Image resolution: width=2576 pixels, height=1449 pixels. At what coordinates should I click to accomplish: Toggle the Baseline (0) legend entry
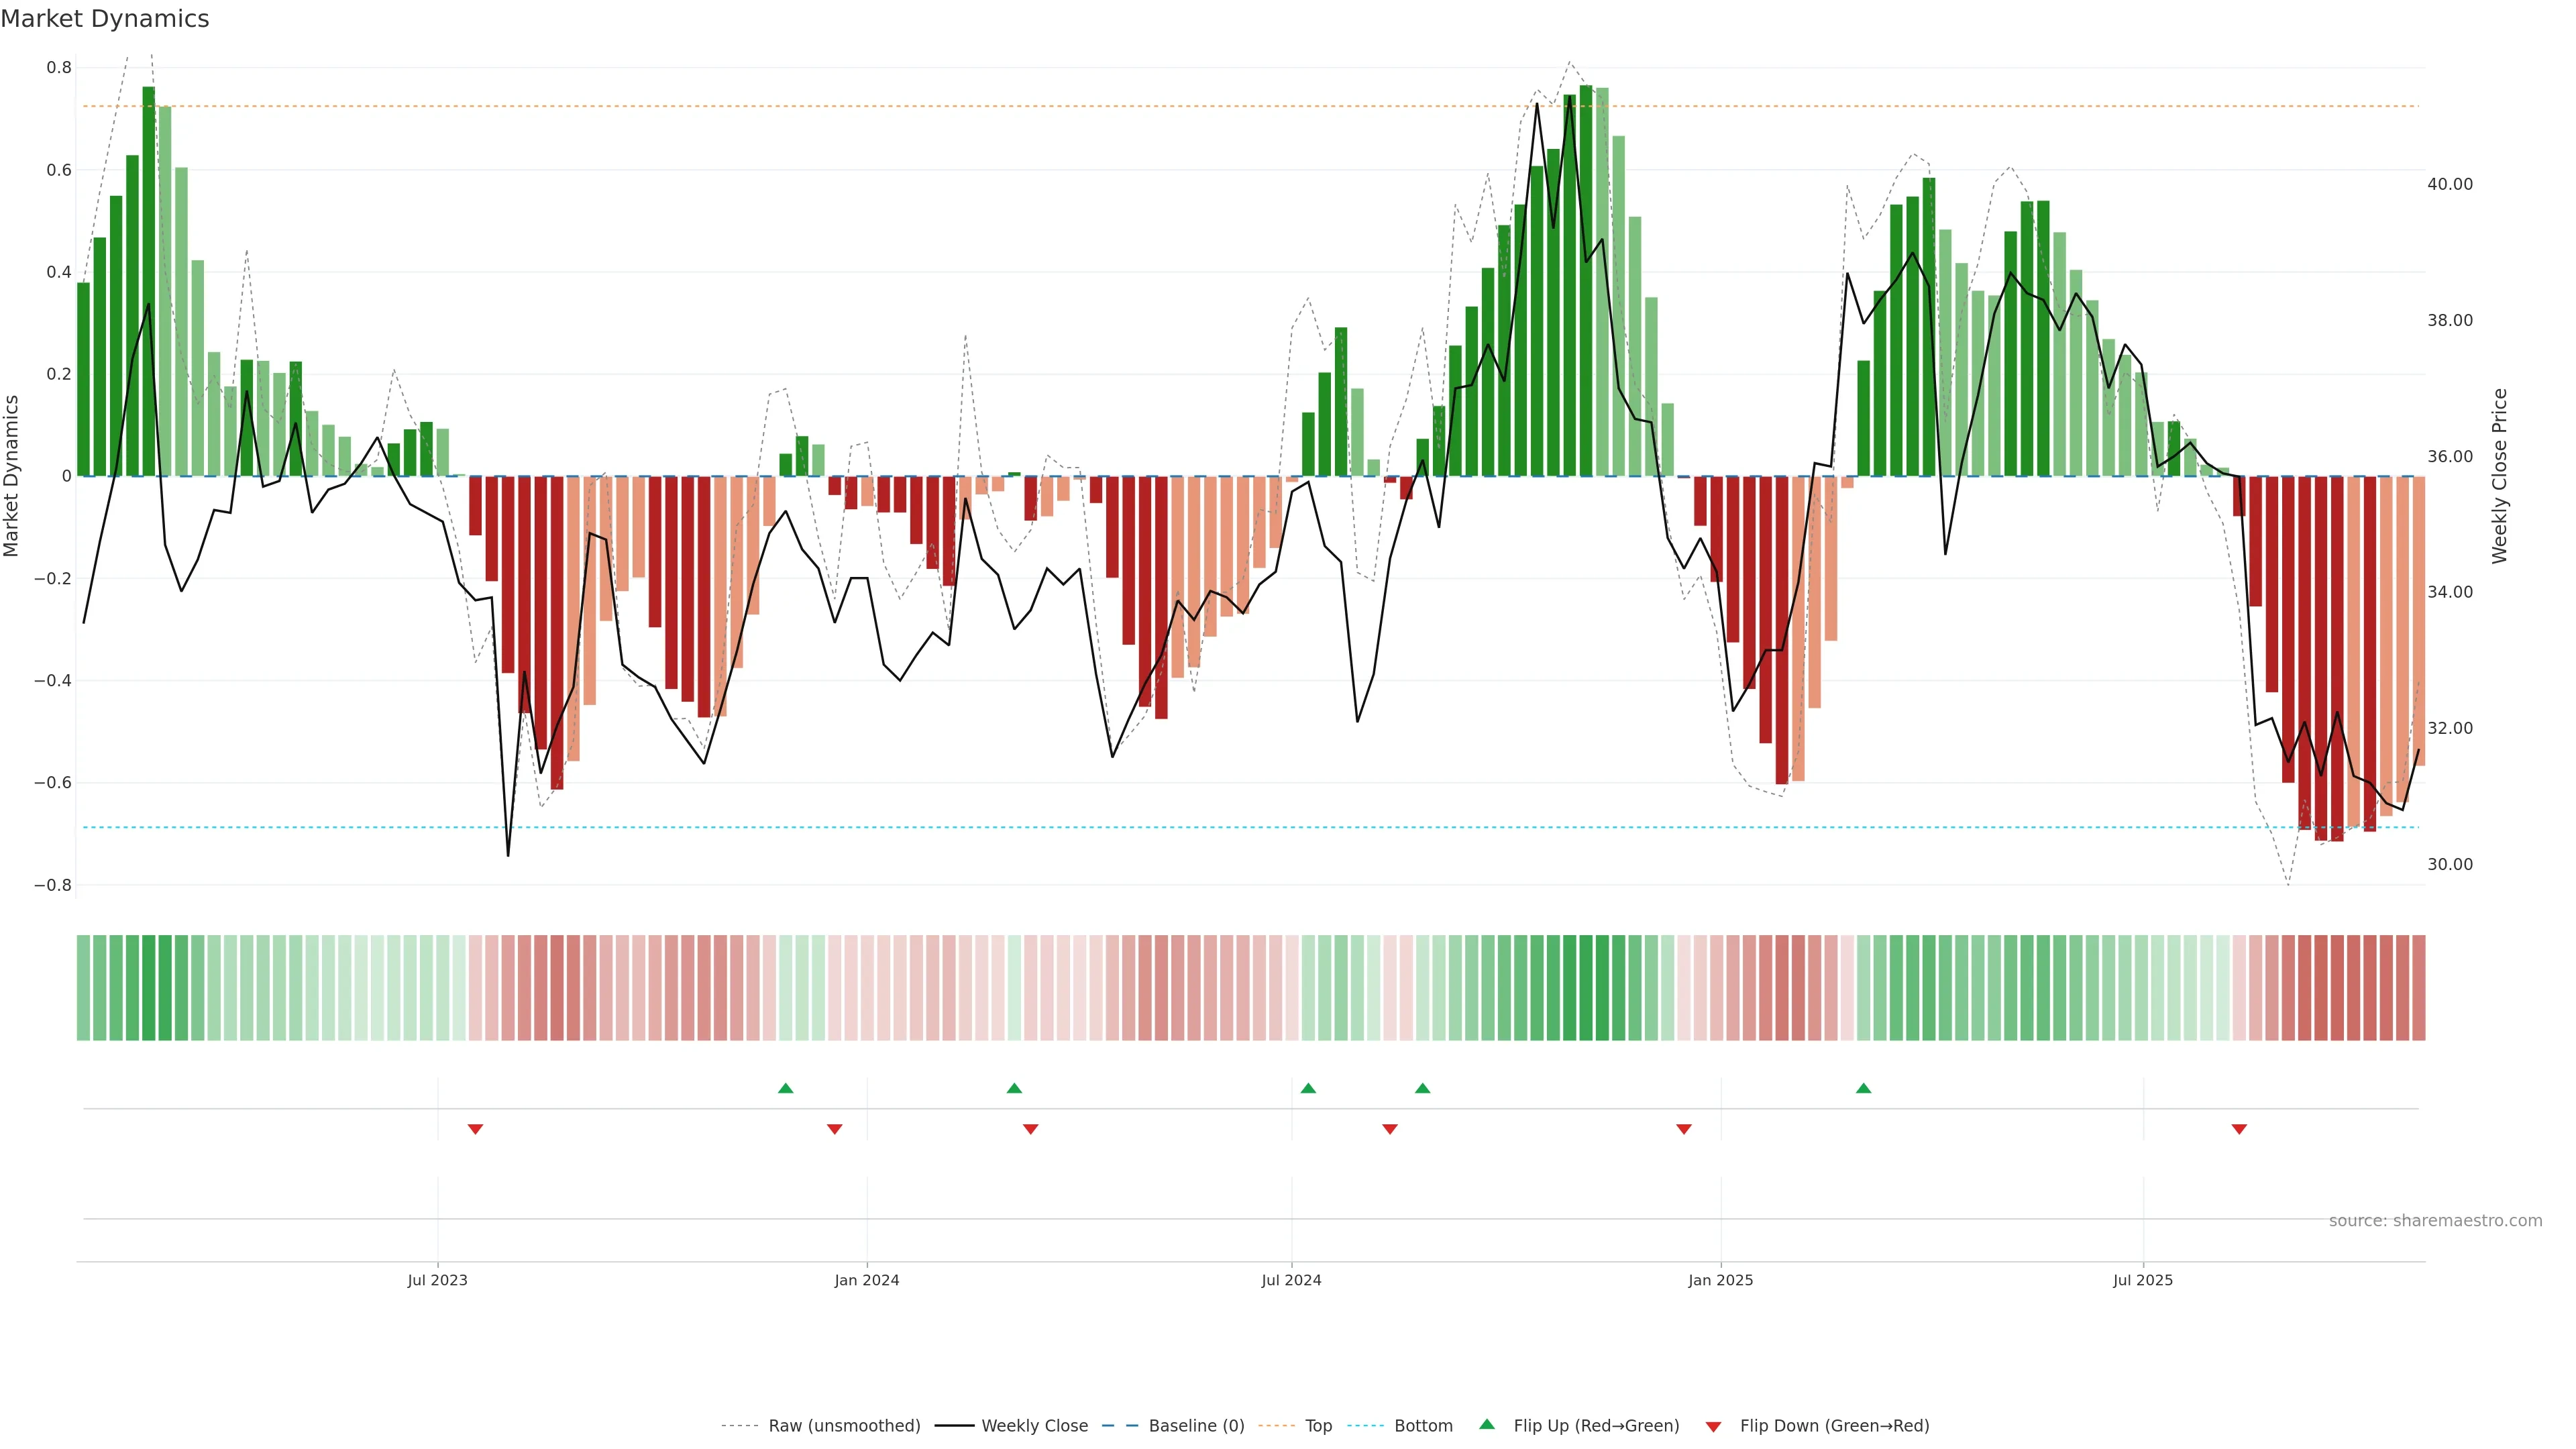(1196, 1425)
